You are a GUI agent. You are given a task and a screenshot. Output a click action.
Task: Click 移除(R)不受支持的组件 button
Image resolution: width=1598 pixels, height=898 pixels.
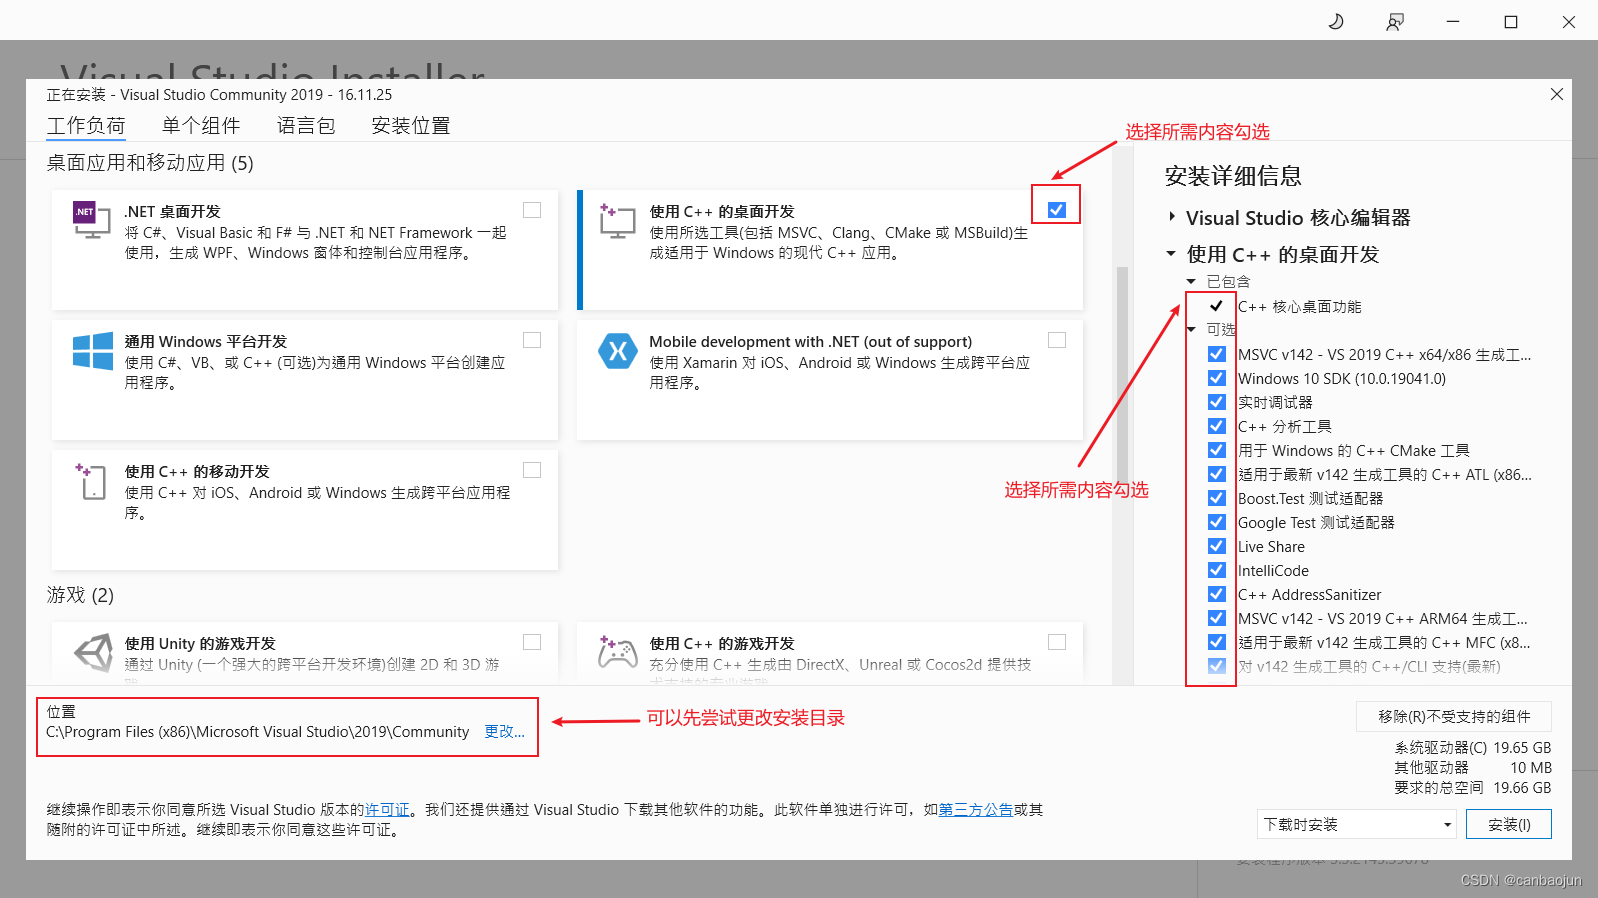click(x=1454, y=716)
